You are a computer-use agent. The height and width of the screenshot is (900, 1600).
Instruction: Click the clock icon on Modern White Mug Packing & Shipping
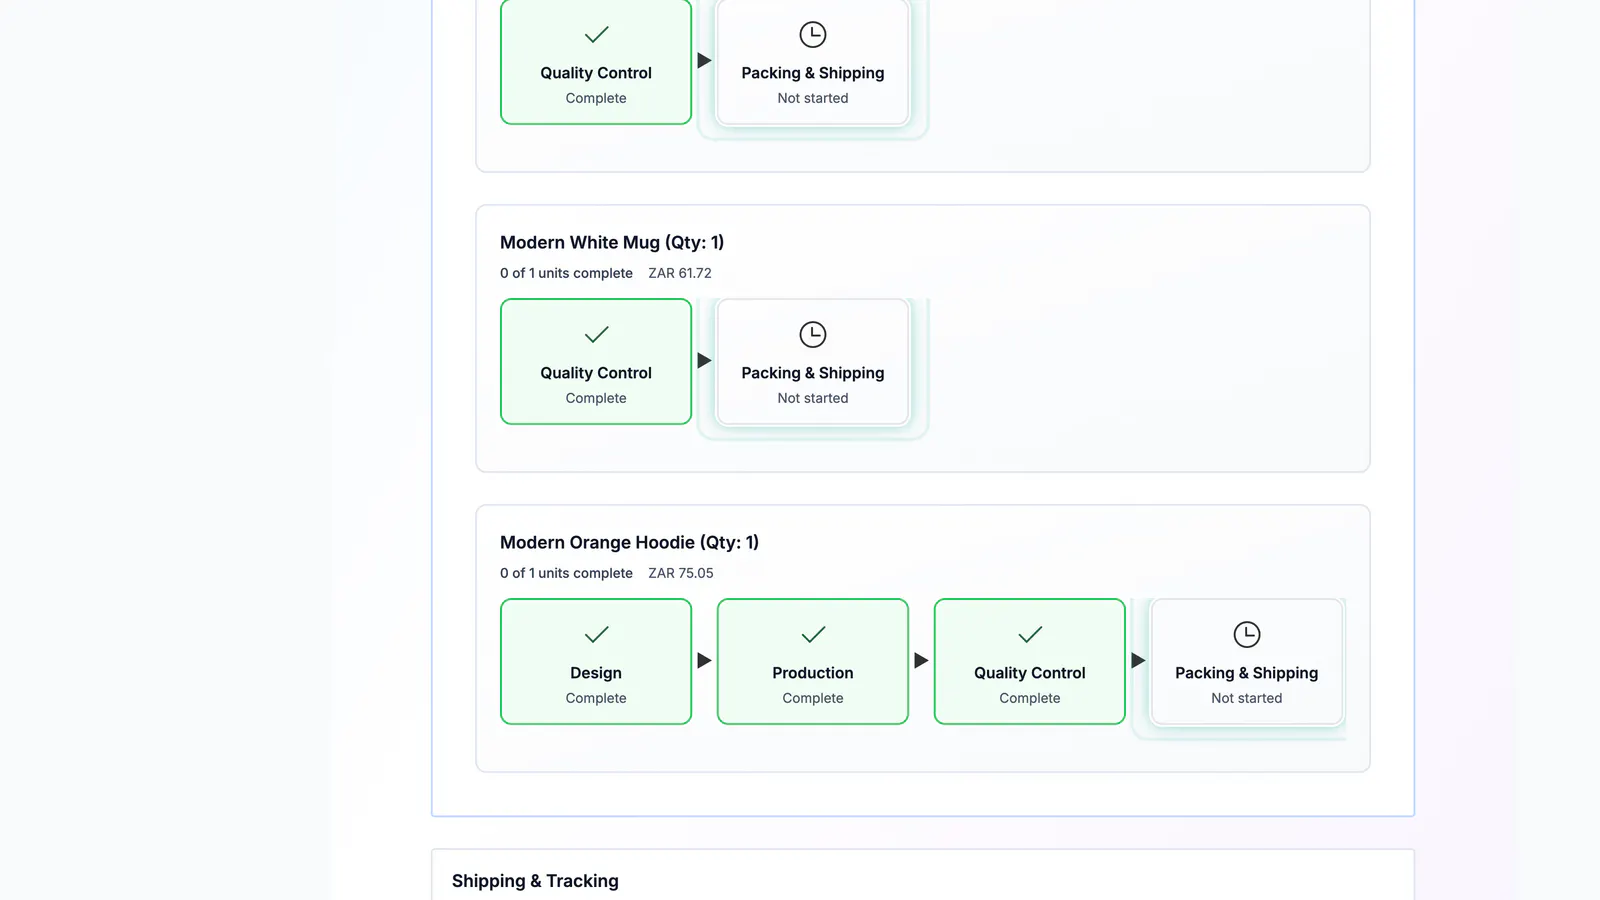[x=813, y=334]
